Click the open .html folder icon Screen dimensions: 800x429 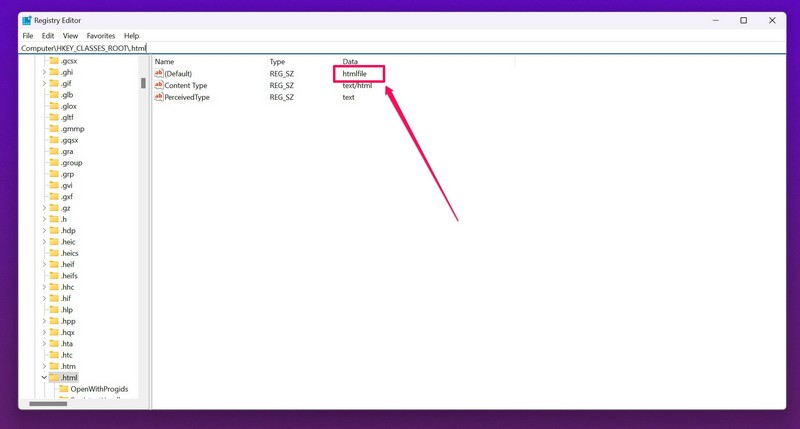tap(54, 377)
